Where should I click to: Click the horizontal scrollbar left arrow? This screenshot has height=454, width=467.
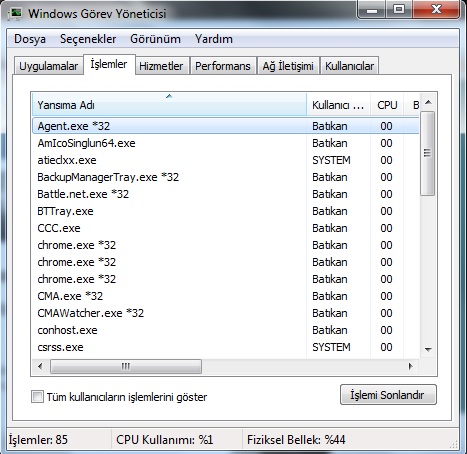[40, 366]
